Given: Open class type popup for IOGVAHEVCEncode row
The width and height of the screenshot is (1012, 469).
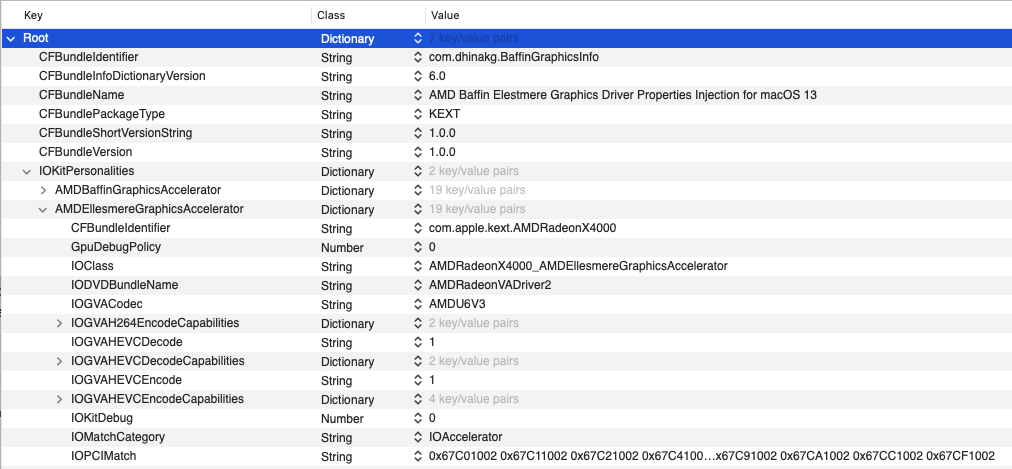Looking at the screenshot, I should point(418,380).
